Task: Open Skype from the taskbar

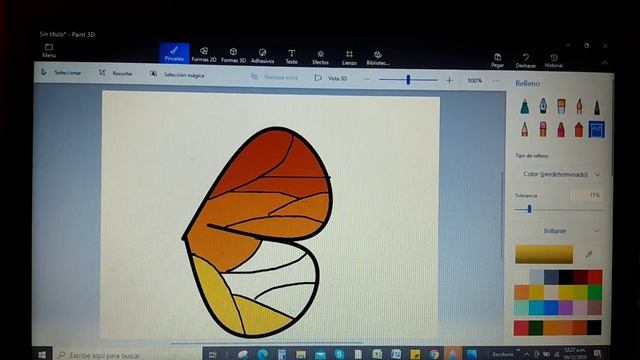Action: (339, 354)
